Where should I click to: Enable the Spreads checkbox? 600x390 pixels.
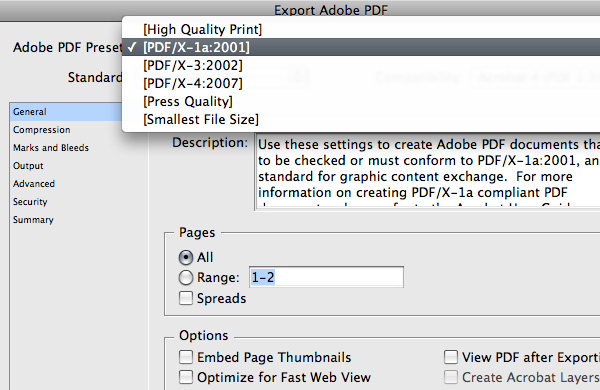186,298
